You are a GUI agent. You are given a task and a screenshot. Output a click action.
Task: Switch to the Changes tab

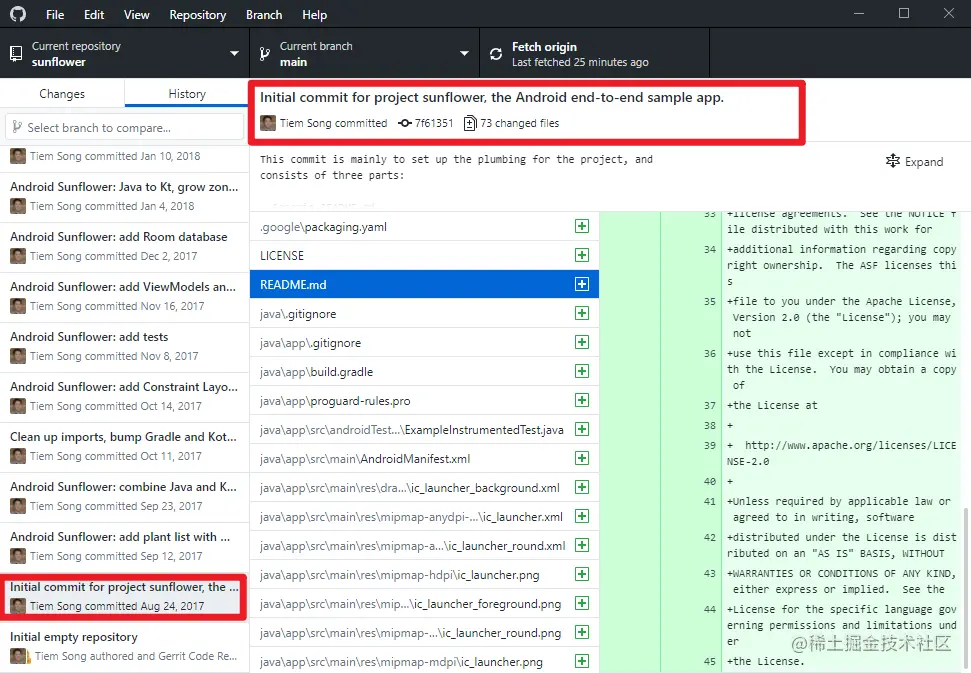tap(62, 93)
